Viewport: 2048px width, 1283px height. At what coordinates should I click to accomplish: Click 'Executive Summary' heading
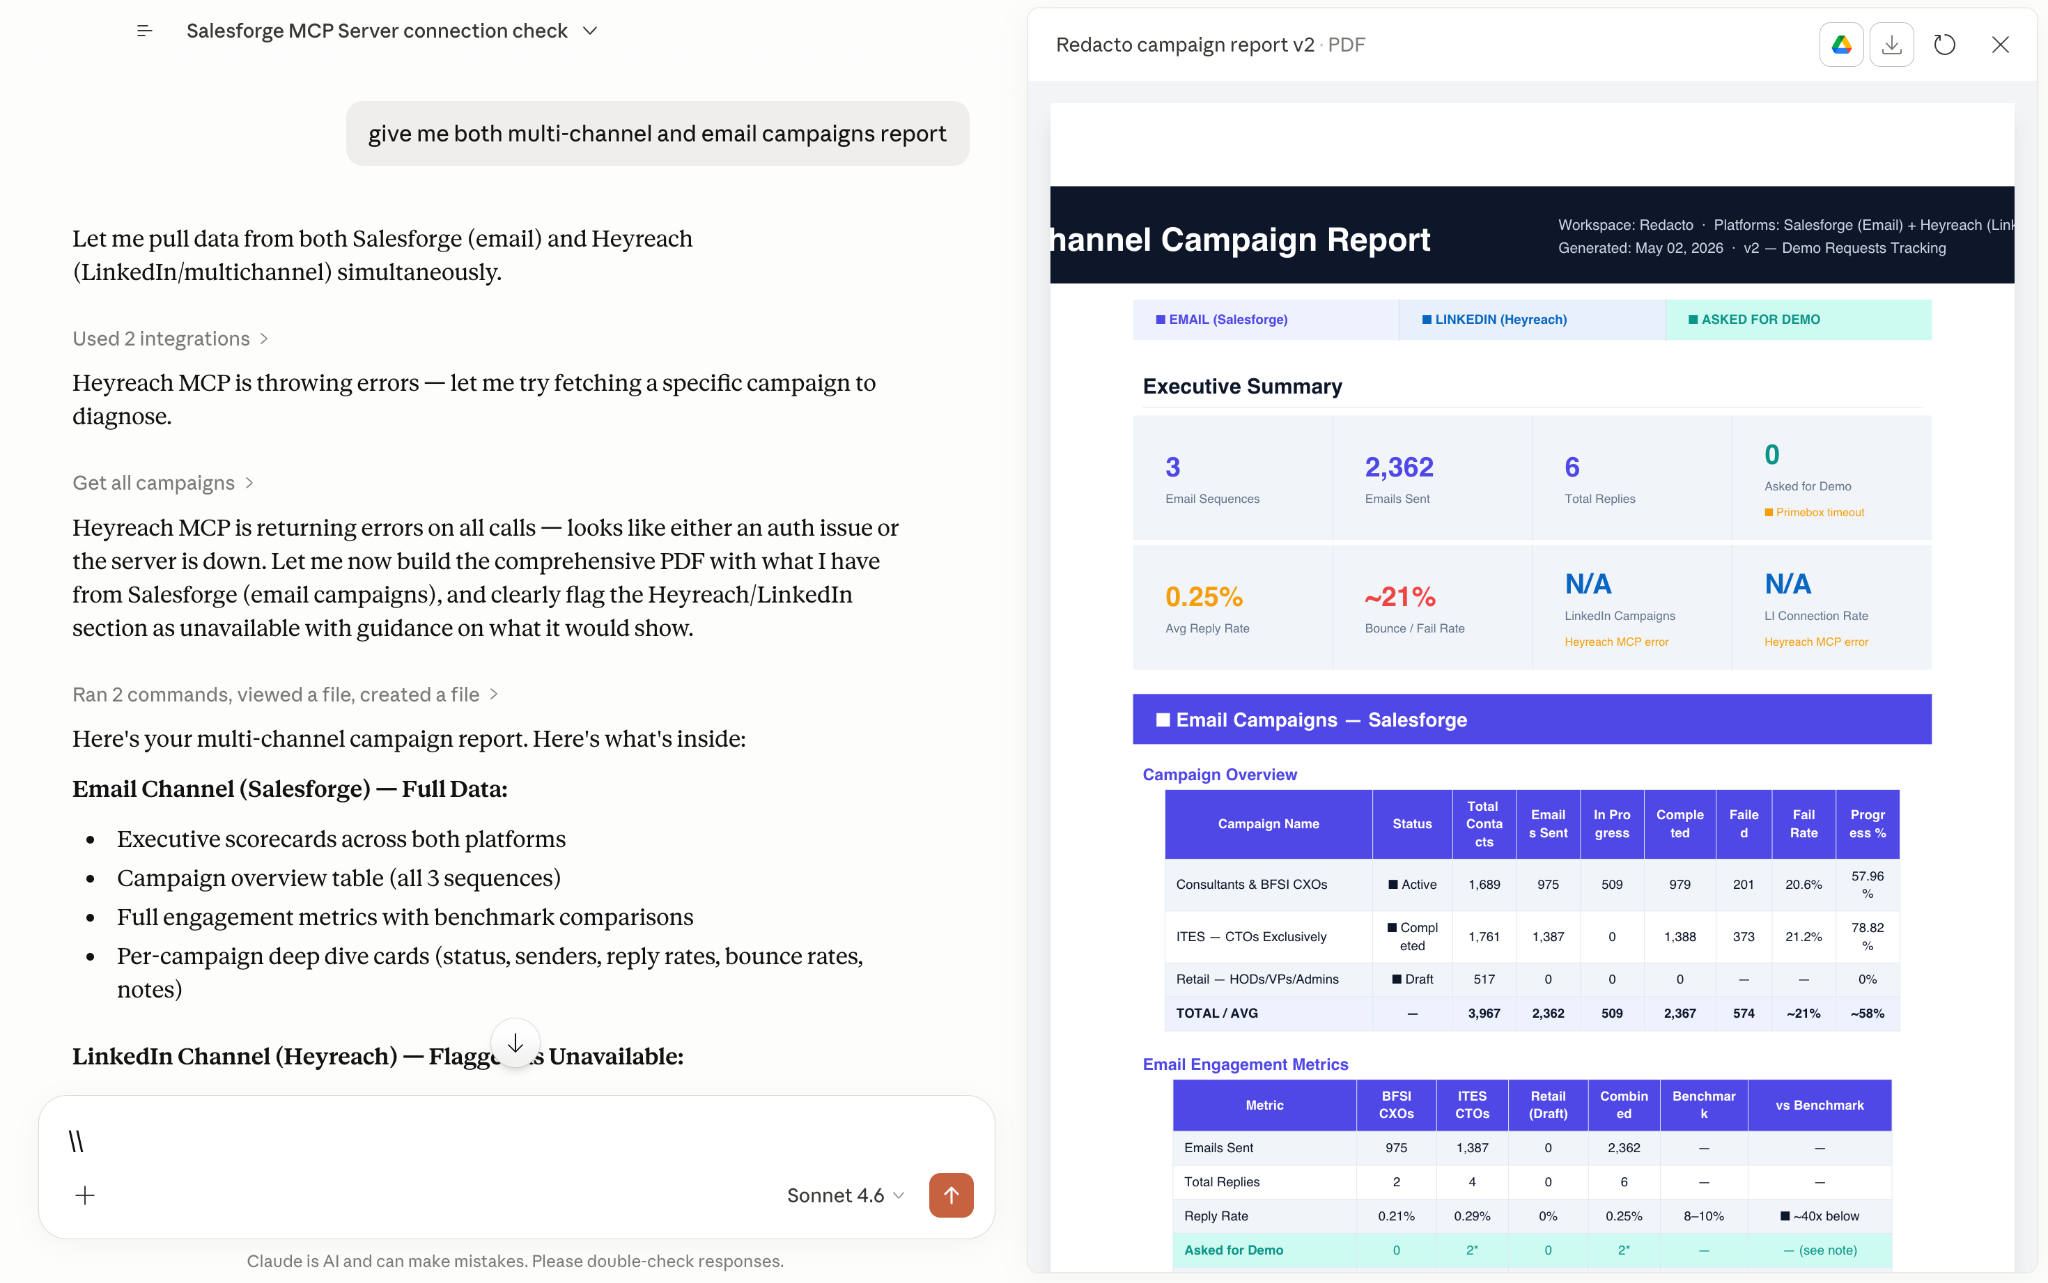pos(1242,387)
